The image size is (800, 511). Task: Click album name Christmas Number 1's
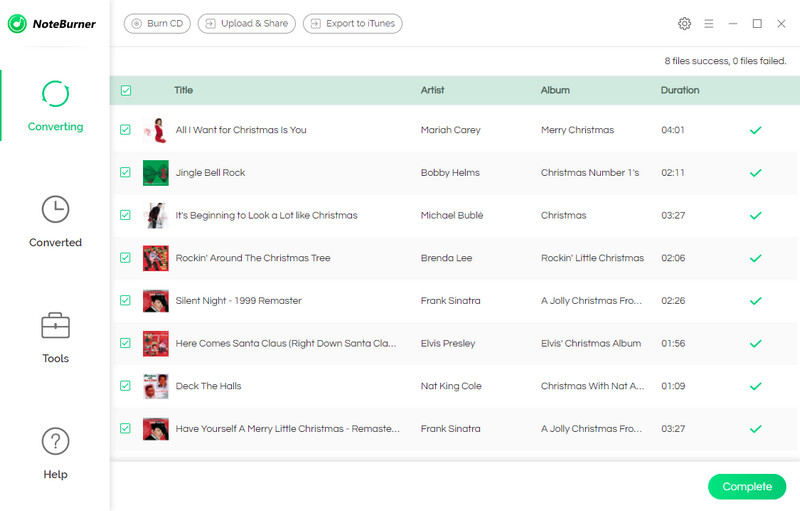590,172
